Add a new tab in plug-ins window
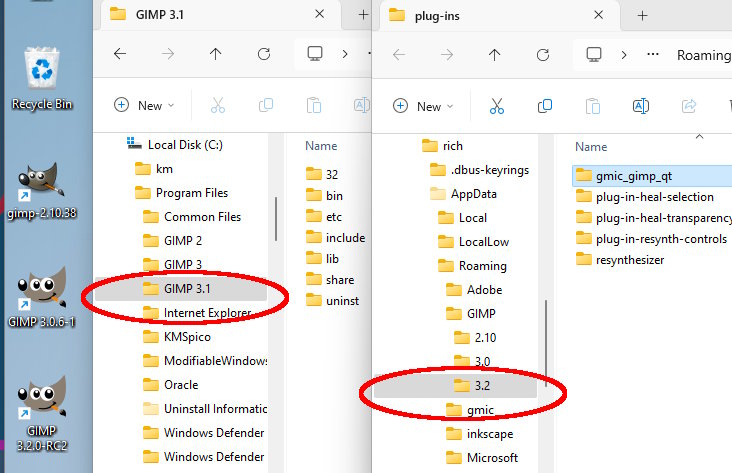This screenshot has height=473, width=732. 642,15
